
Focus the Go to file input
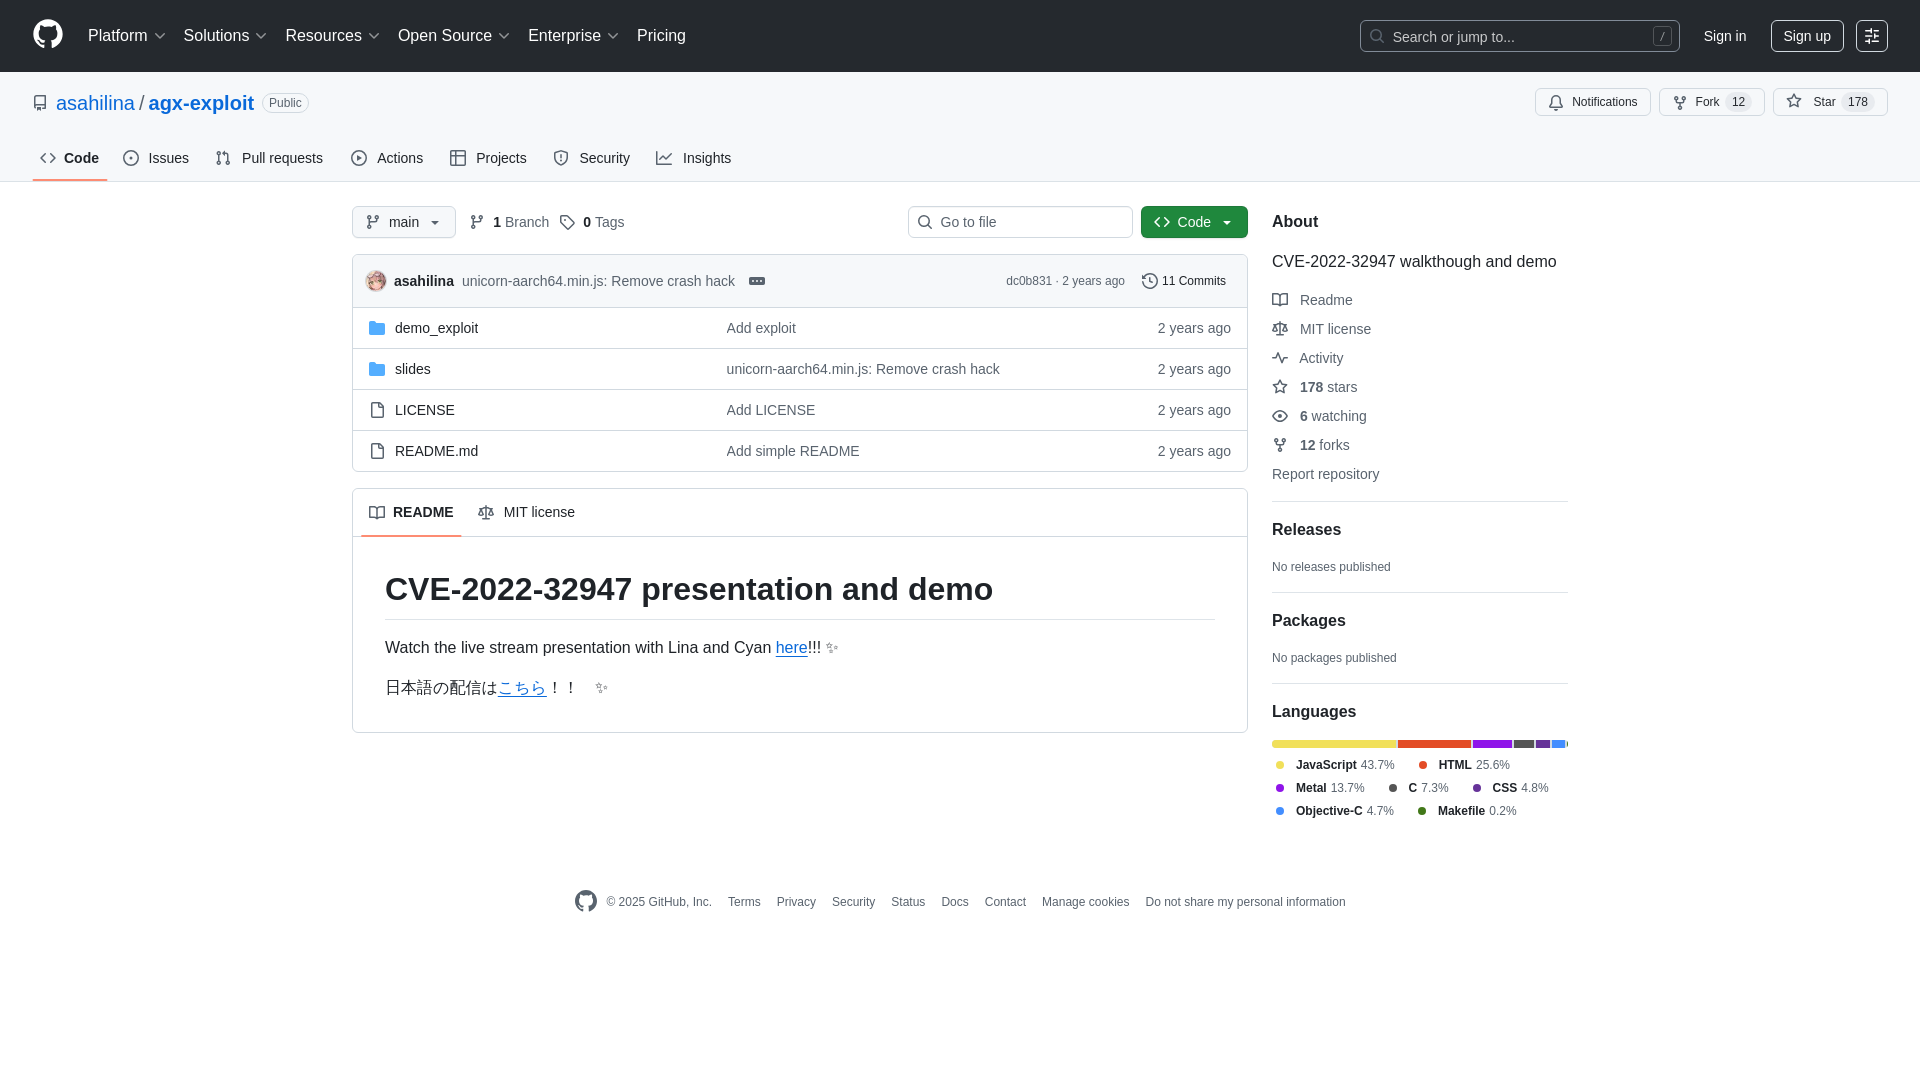pyautogui.click(x=1020, y=222)
